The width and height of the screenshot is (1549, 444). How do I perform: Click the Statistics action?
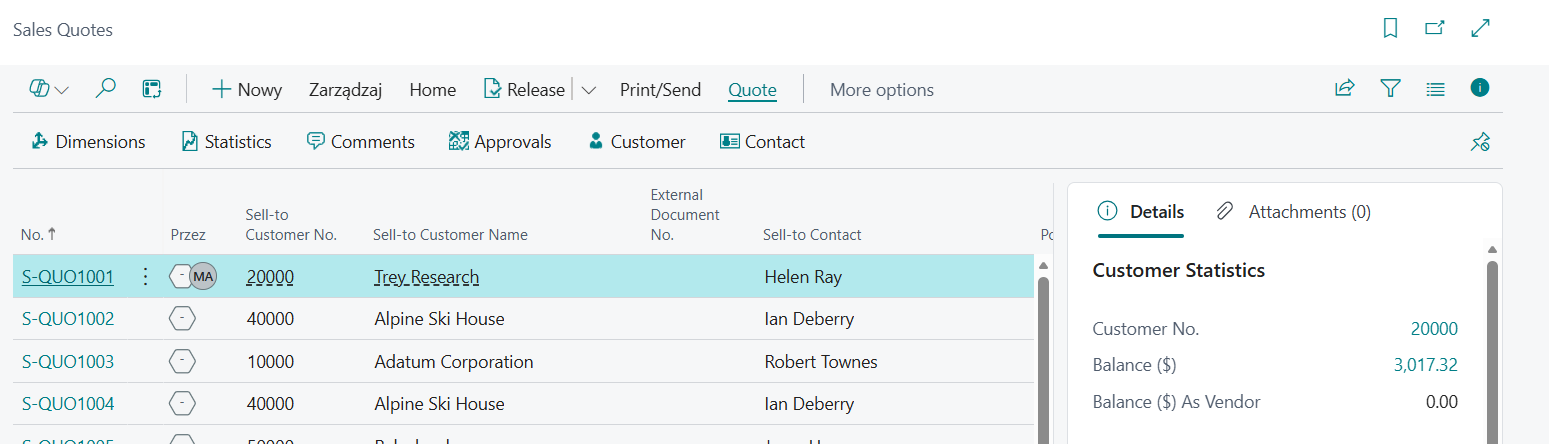click(x=227, y=142)
